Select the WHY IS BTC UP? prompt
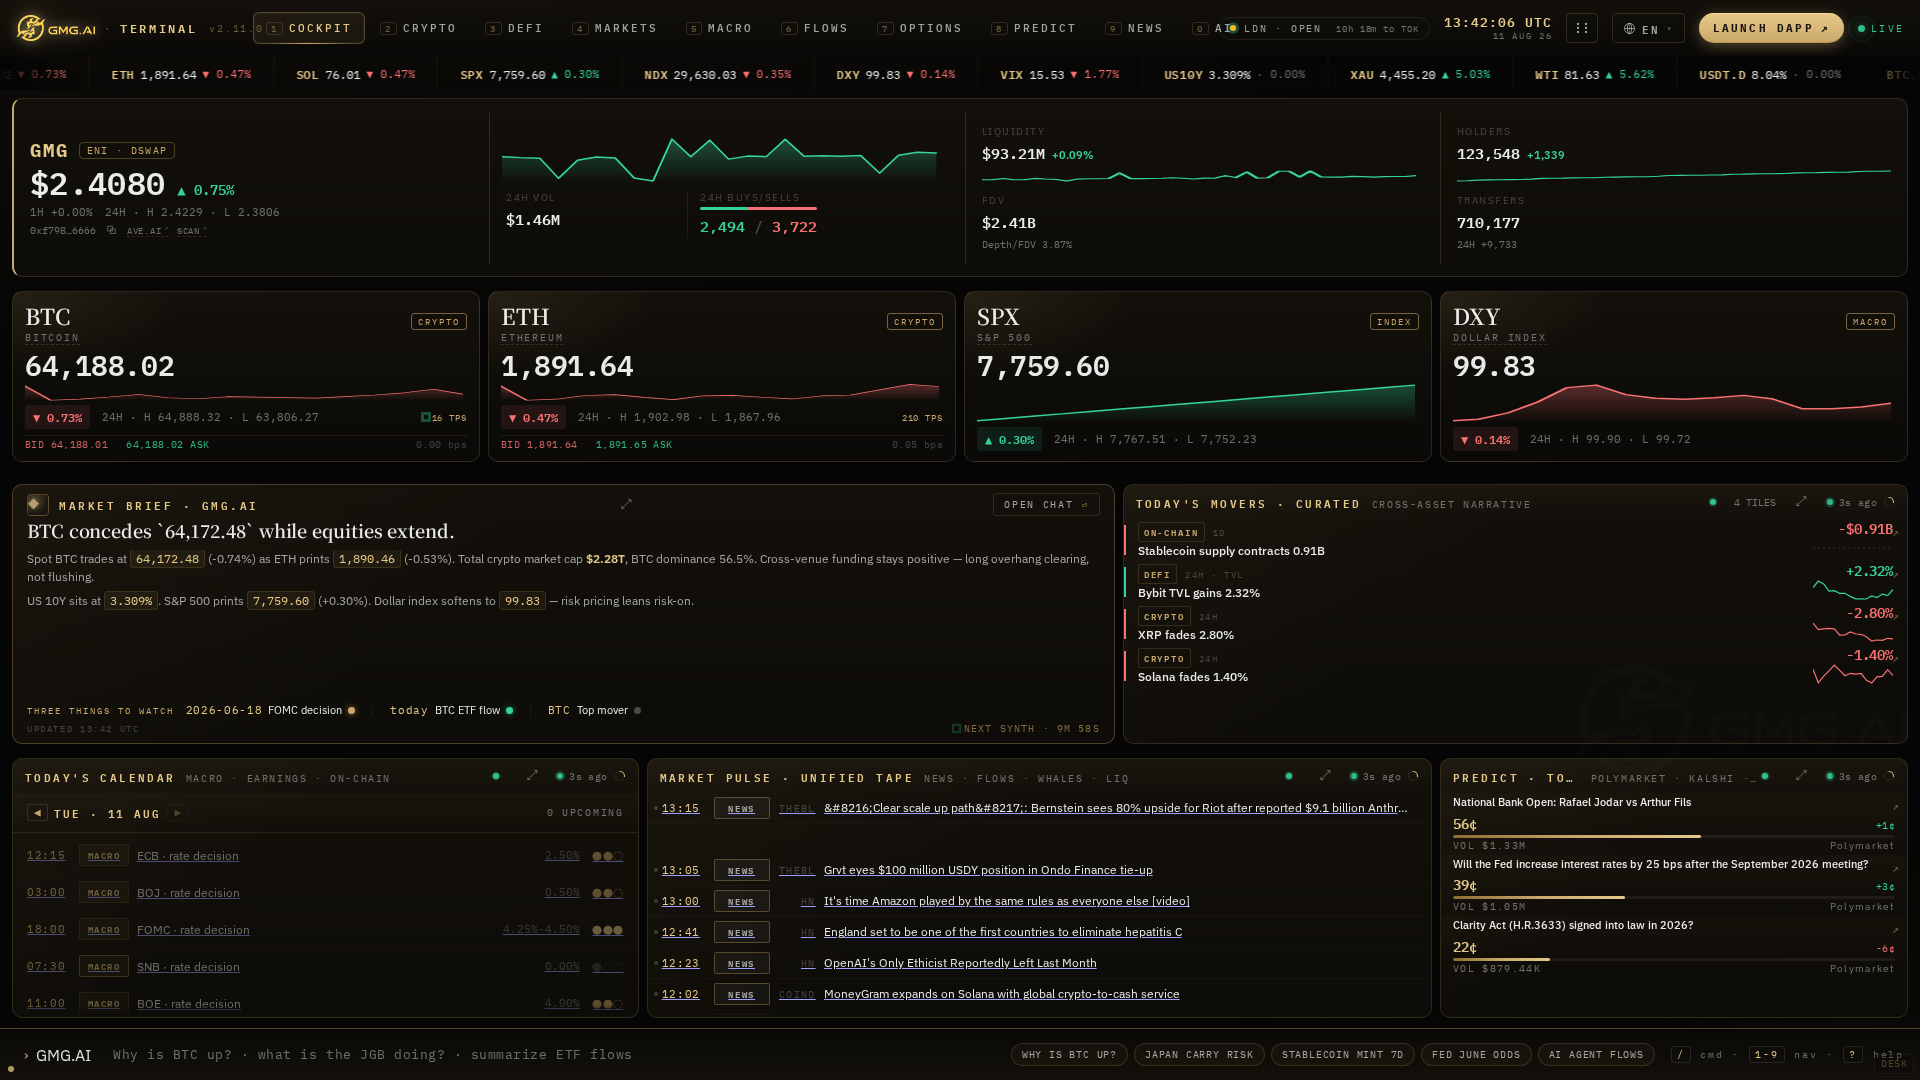 click(x=1069, y=1054)
